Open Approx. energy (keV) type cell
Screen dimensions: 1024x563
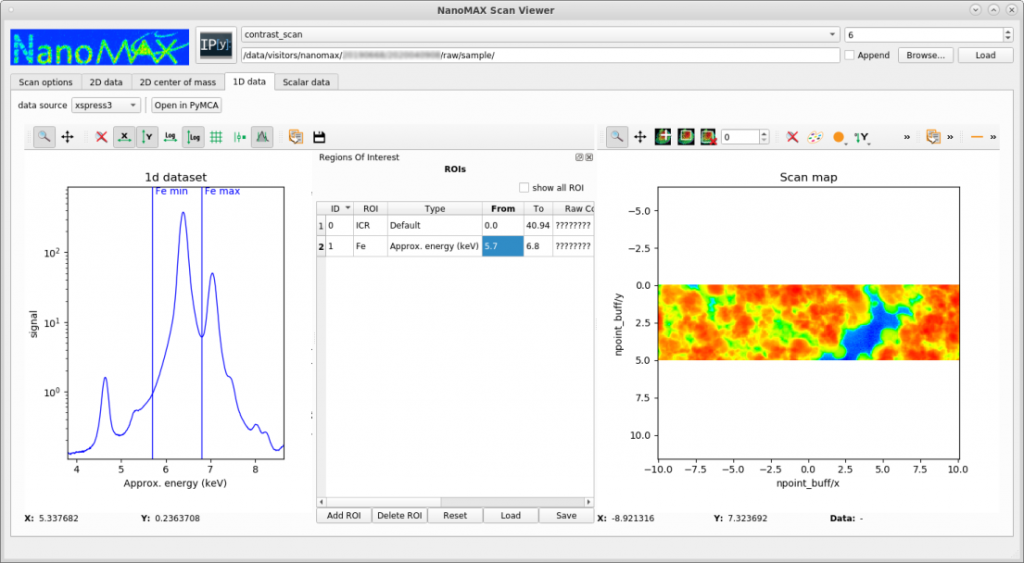coord(435,246)
